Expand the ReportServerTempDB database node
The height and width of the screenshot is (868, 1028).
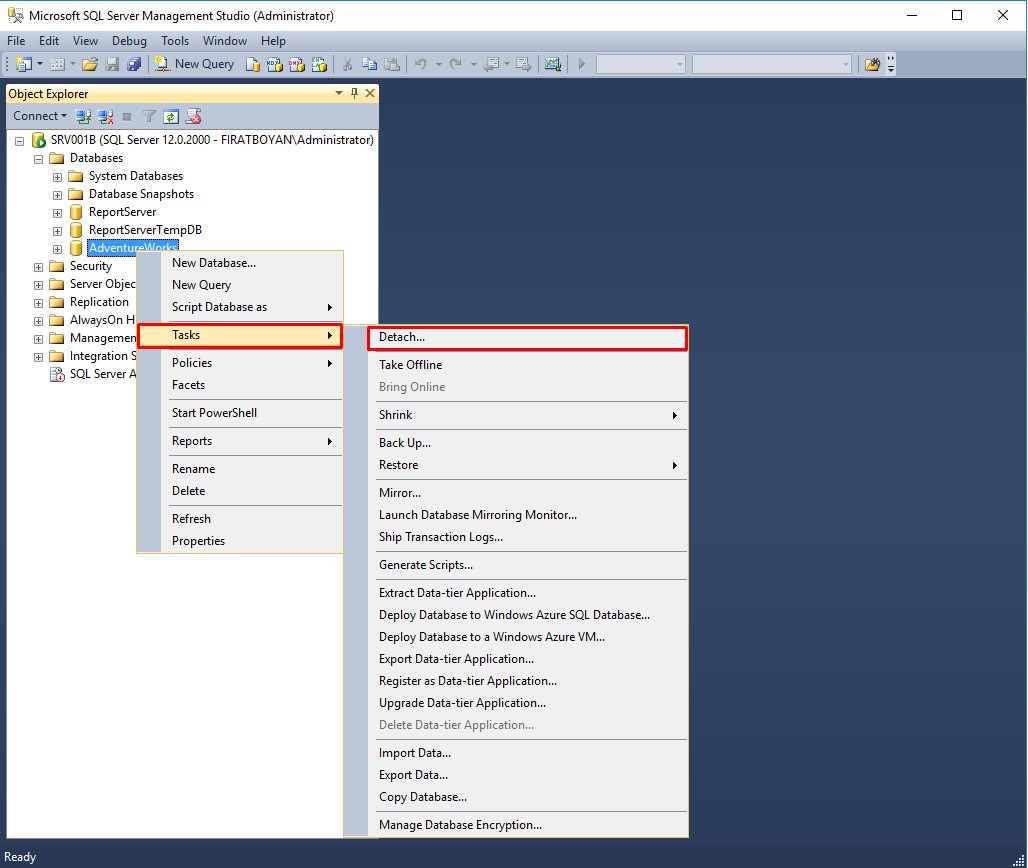(x=58, y=231)
